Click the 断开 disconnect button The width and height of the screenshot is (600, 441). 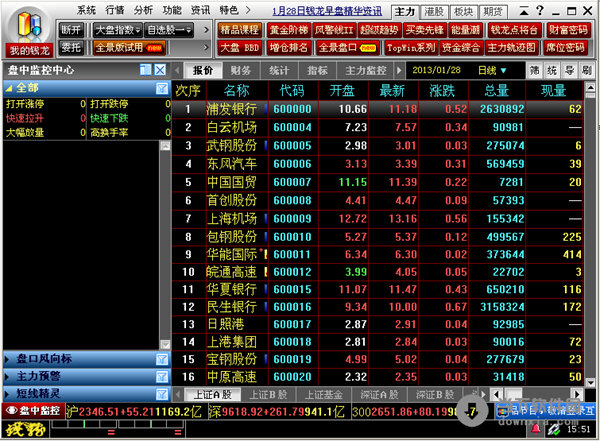pos(72,30)
